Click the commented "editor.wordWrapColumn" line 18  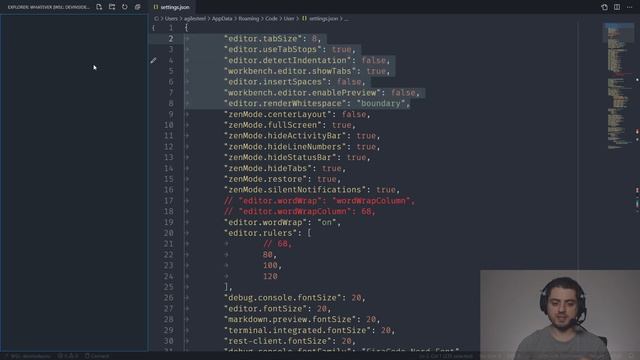300,211
